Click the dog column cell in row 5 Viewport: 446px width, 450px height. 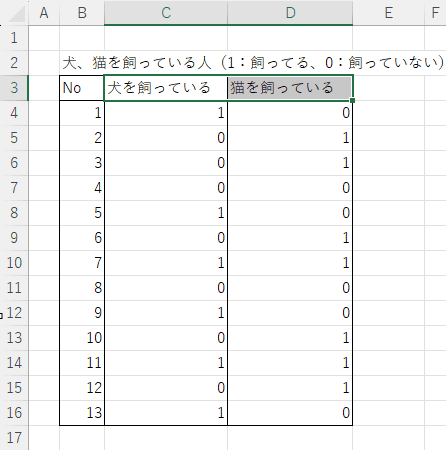pyautogui.click(x=166, y=138)
